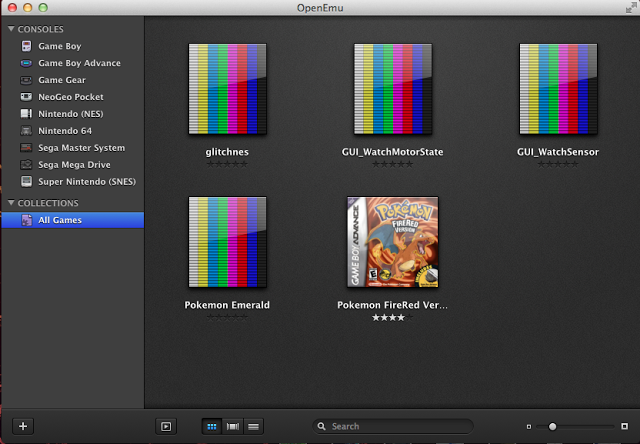Click the small thumbnail size icon
The height and width of the screenshot is (444, 640).
(x=529, y=426)
